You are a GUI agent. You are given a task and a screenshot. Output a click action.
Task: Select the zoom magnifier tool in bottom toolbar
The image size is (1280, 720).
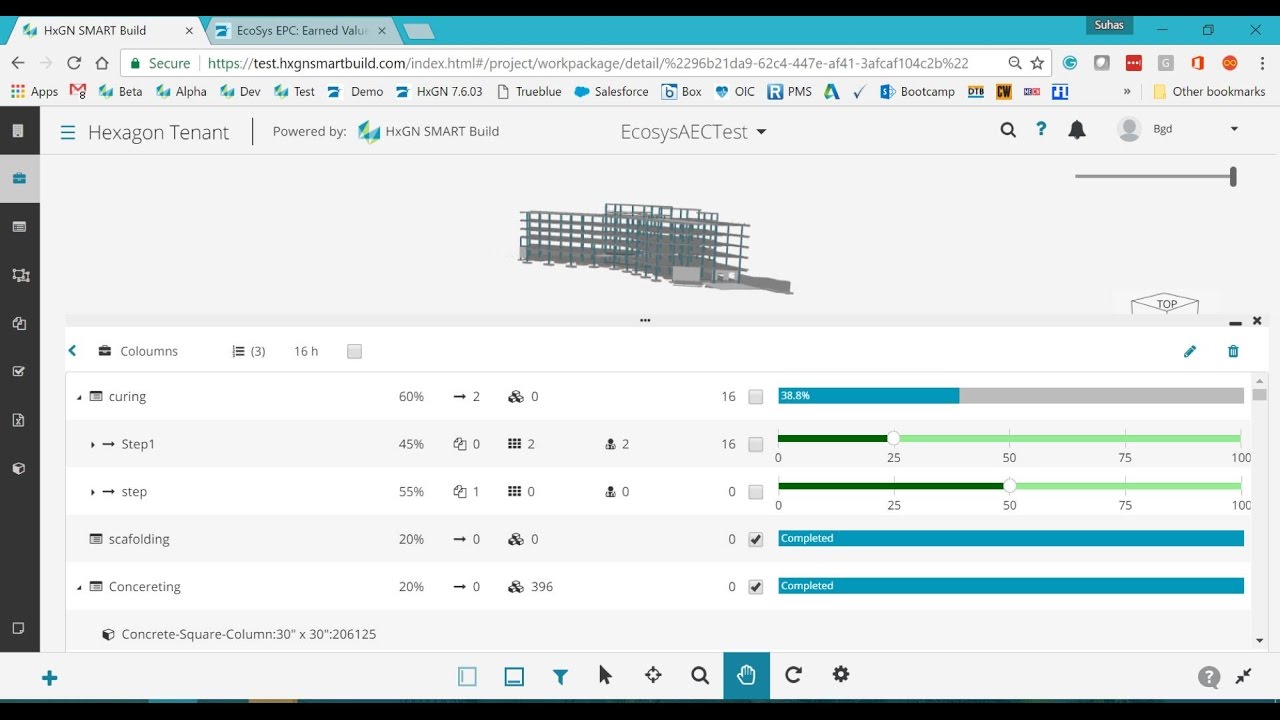[700, 676]
